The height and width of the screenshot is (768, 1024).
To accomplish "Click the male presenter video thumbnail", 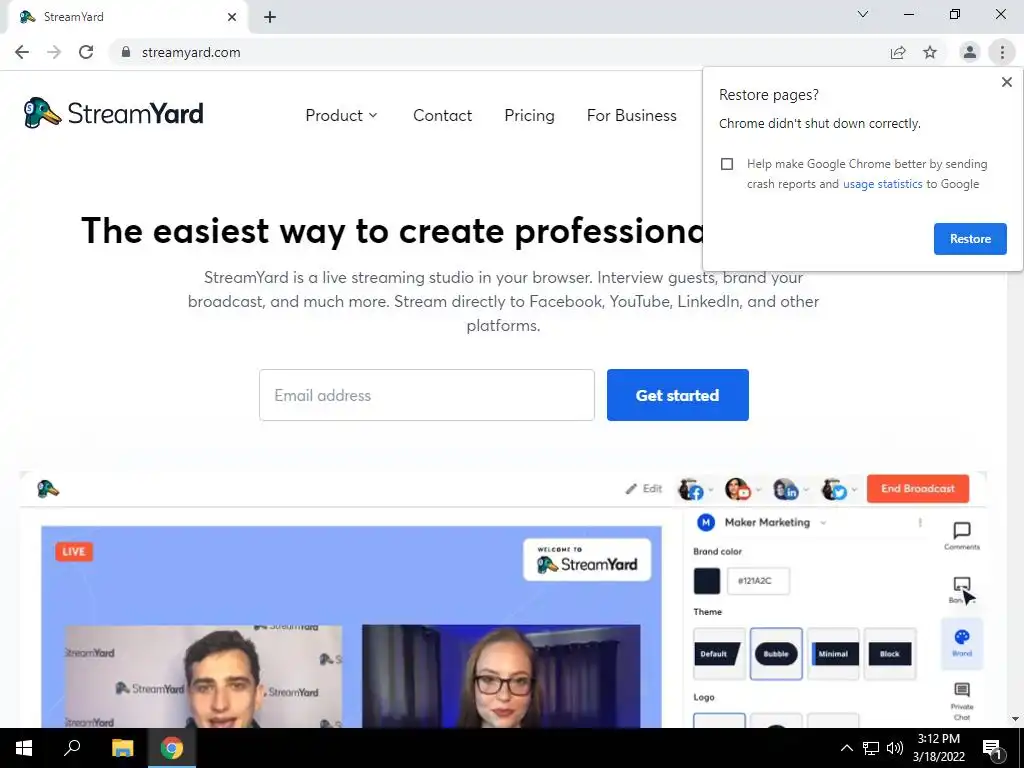I will click(x=203, y=676).
